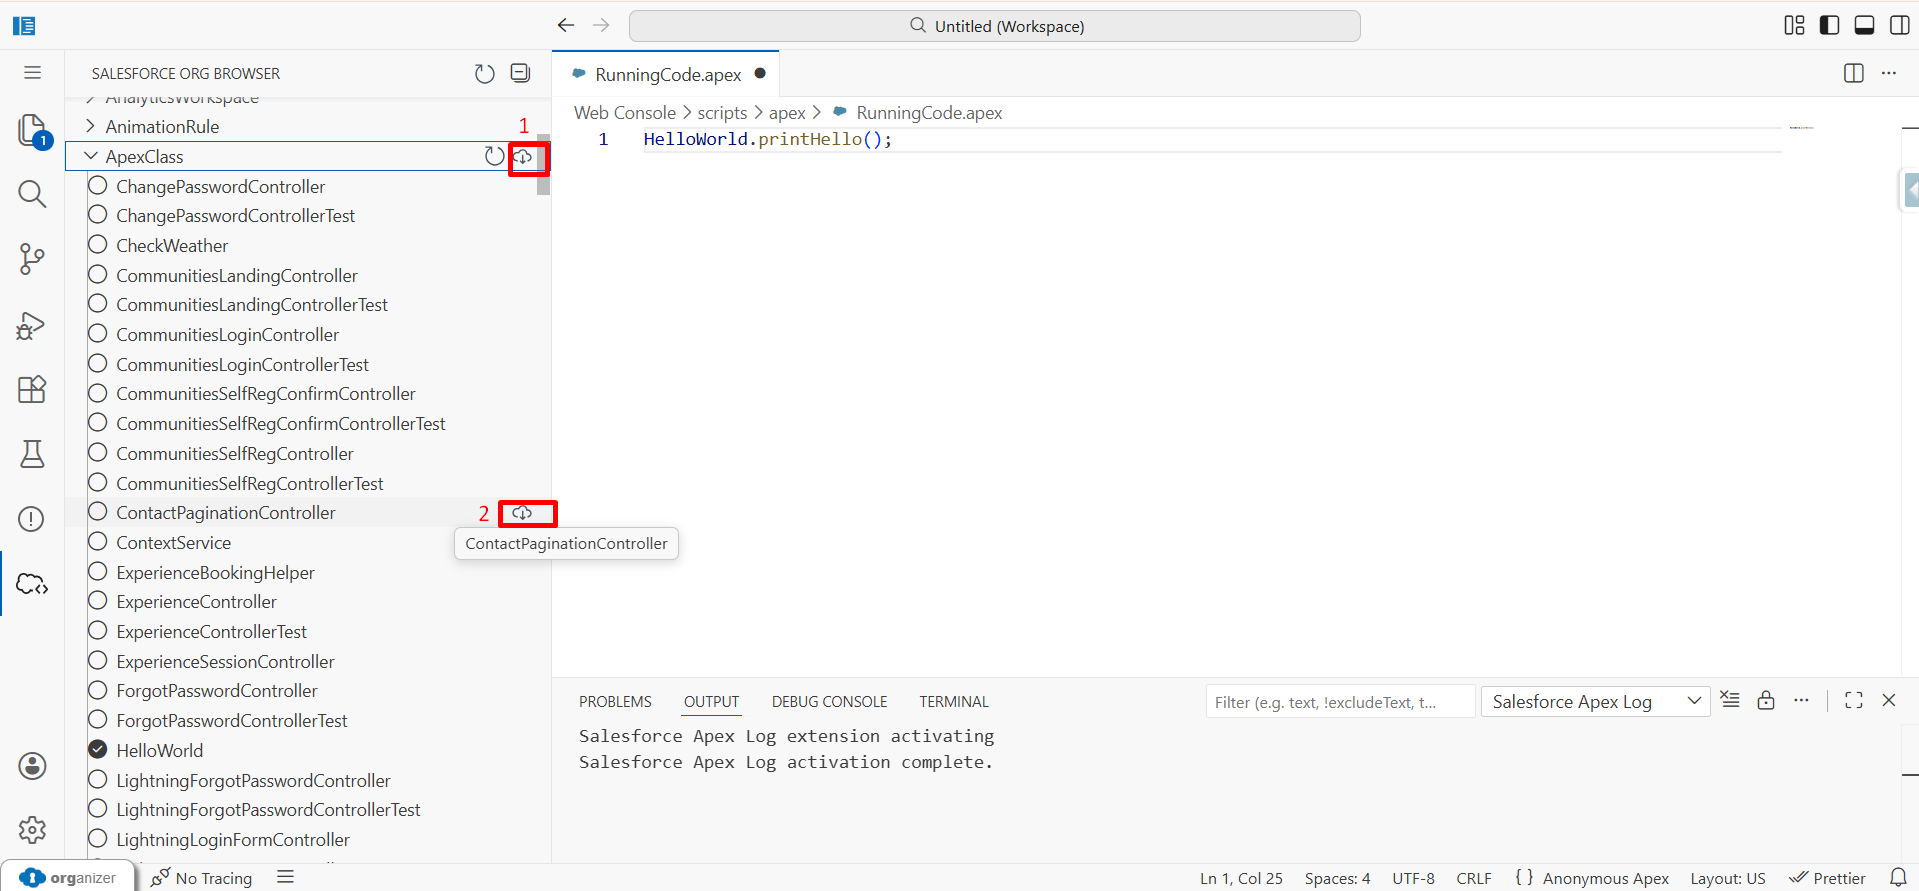Open the Search view in activity bar
Viewport: 1919px width, 891px height.
point(32,194)
